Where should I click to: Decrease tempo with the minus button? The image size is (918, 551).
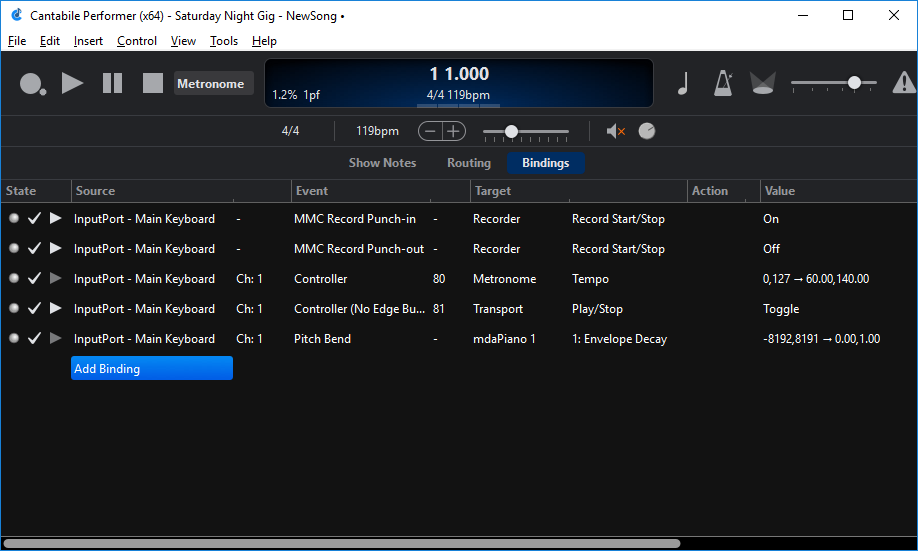[430, 131]
